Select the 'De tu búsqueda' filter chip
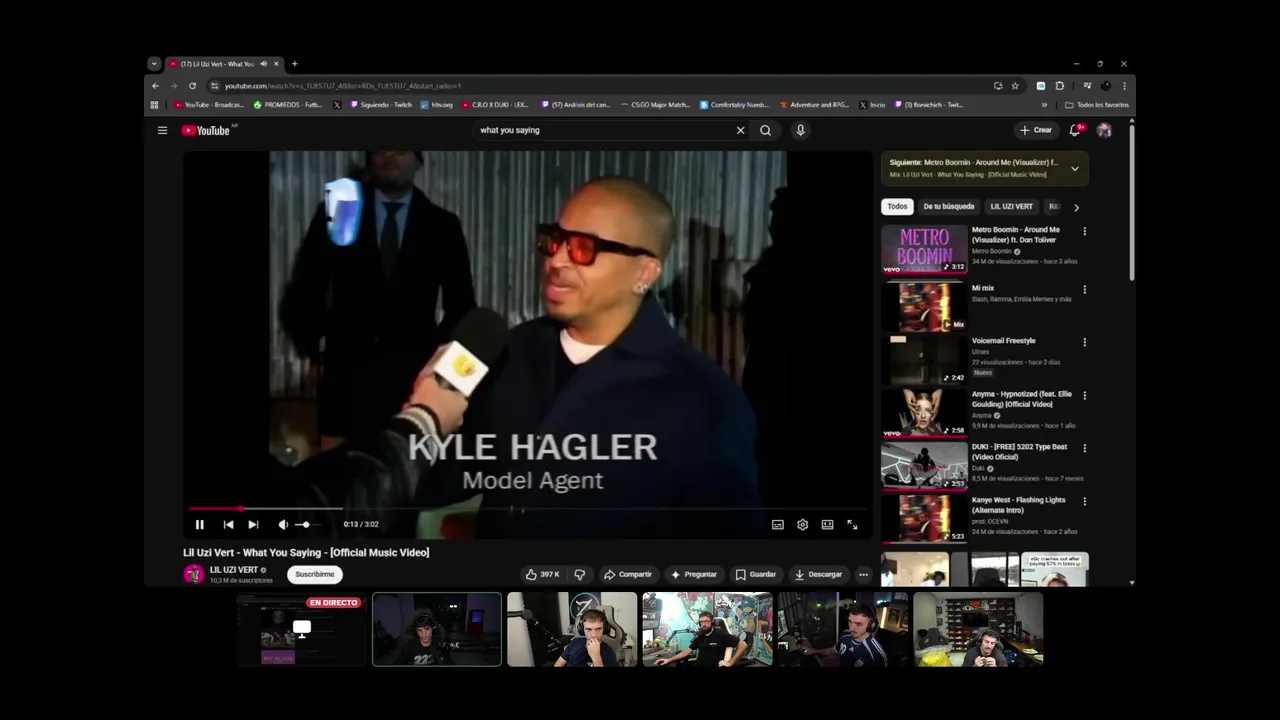Viewport: 1280px width, 720px height. [949, 207]
